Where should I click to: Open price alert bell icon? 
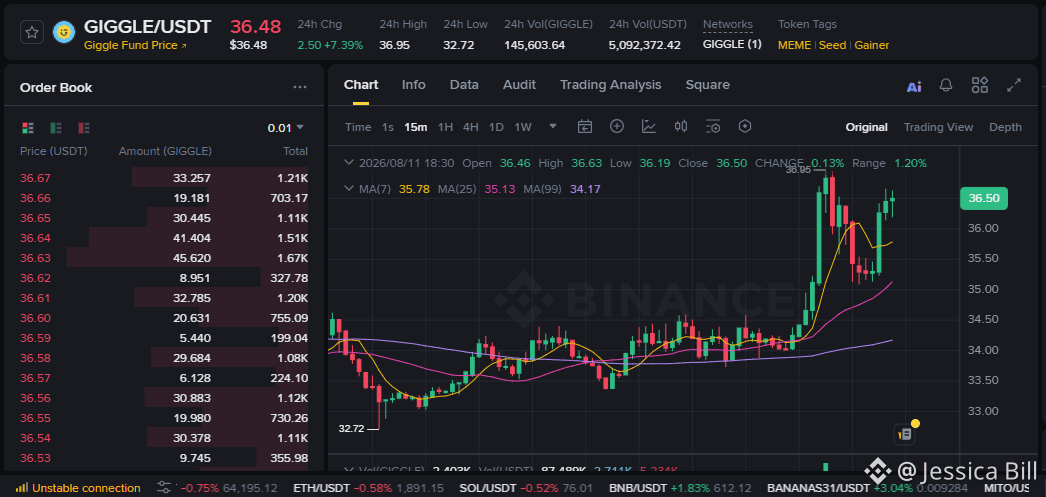tap(946, 85)
